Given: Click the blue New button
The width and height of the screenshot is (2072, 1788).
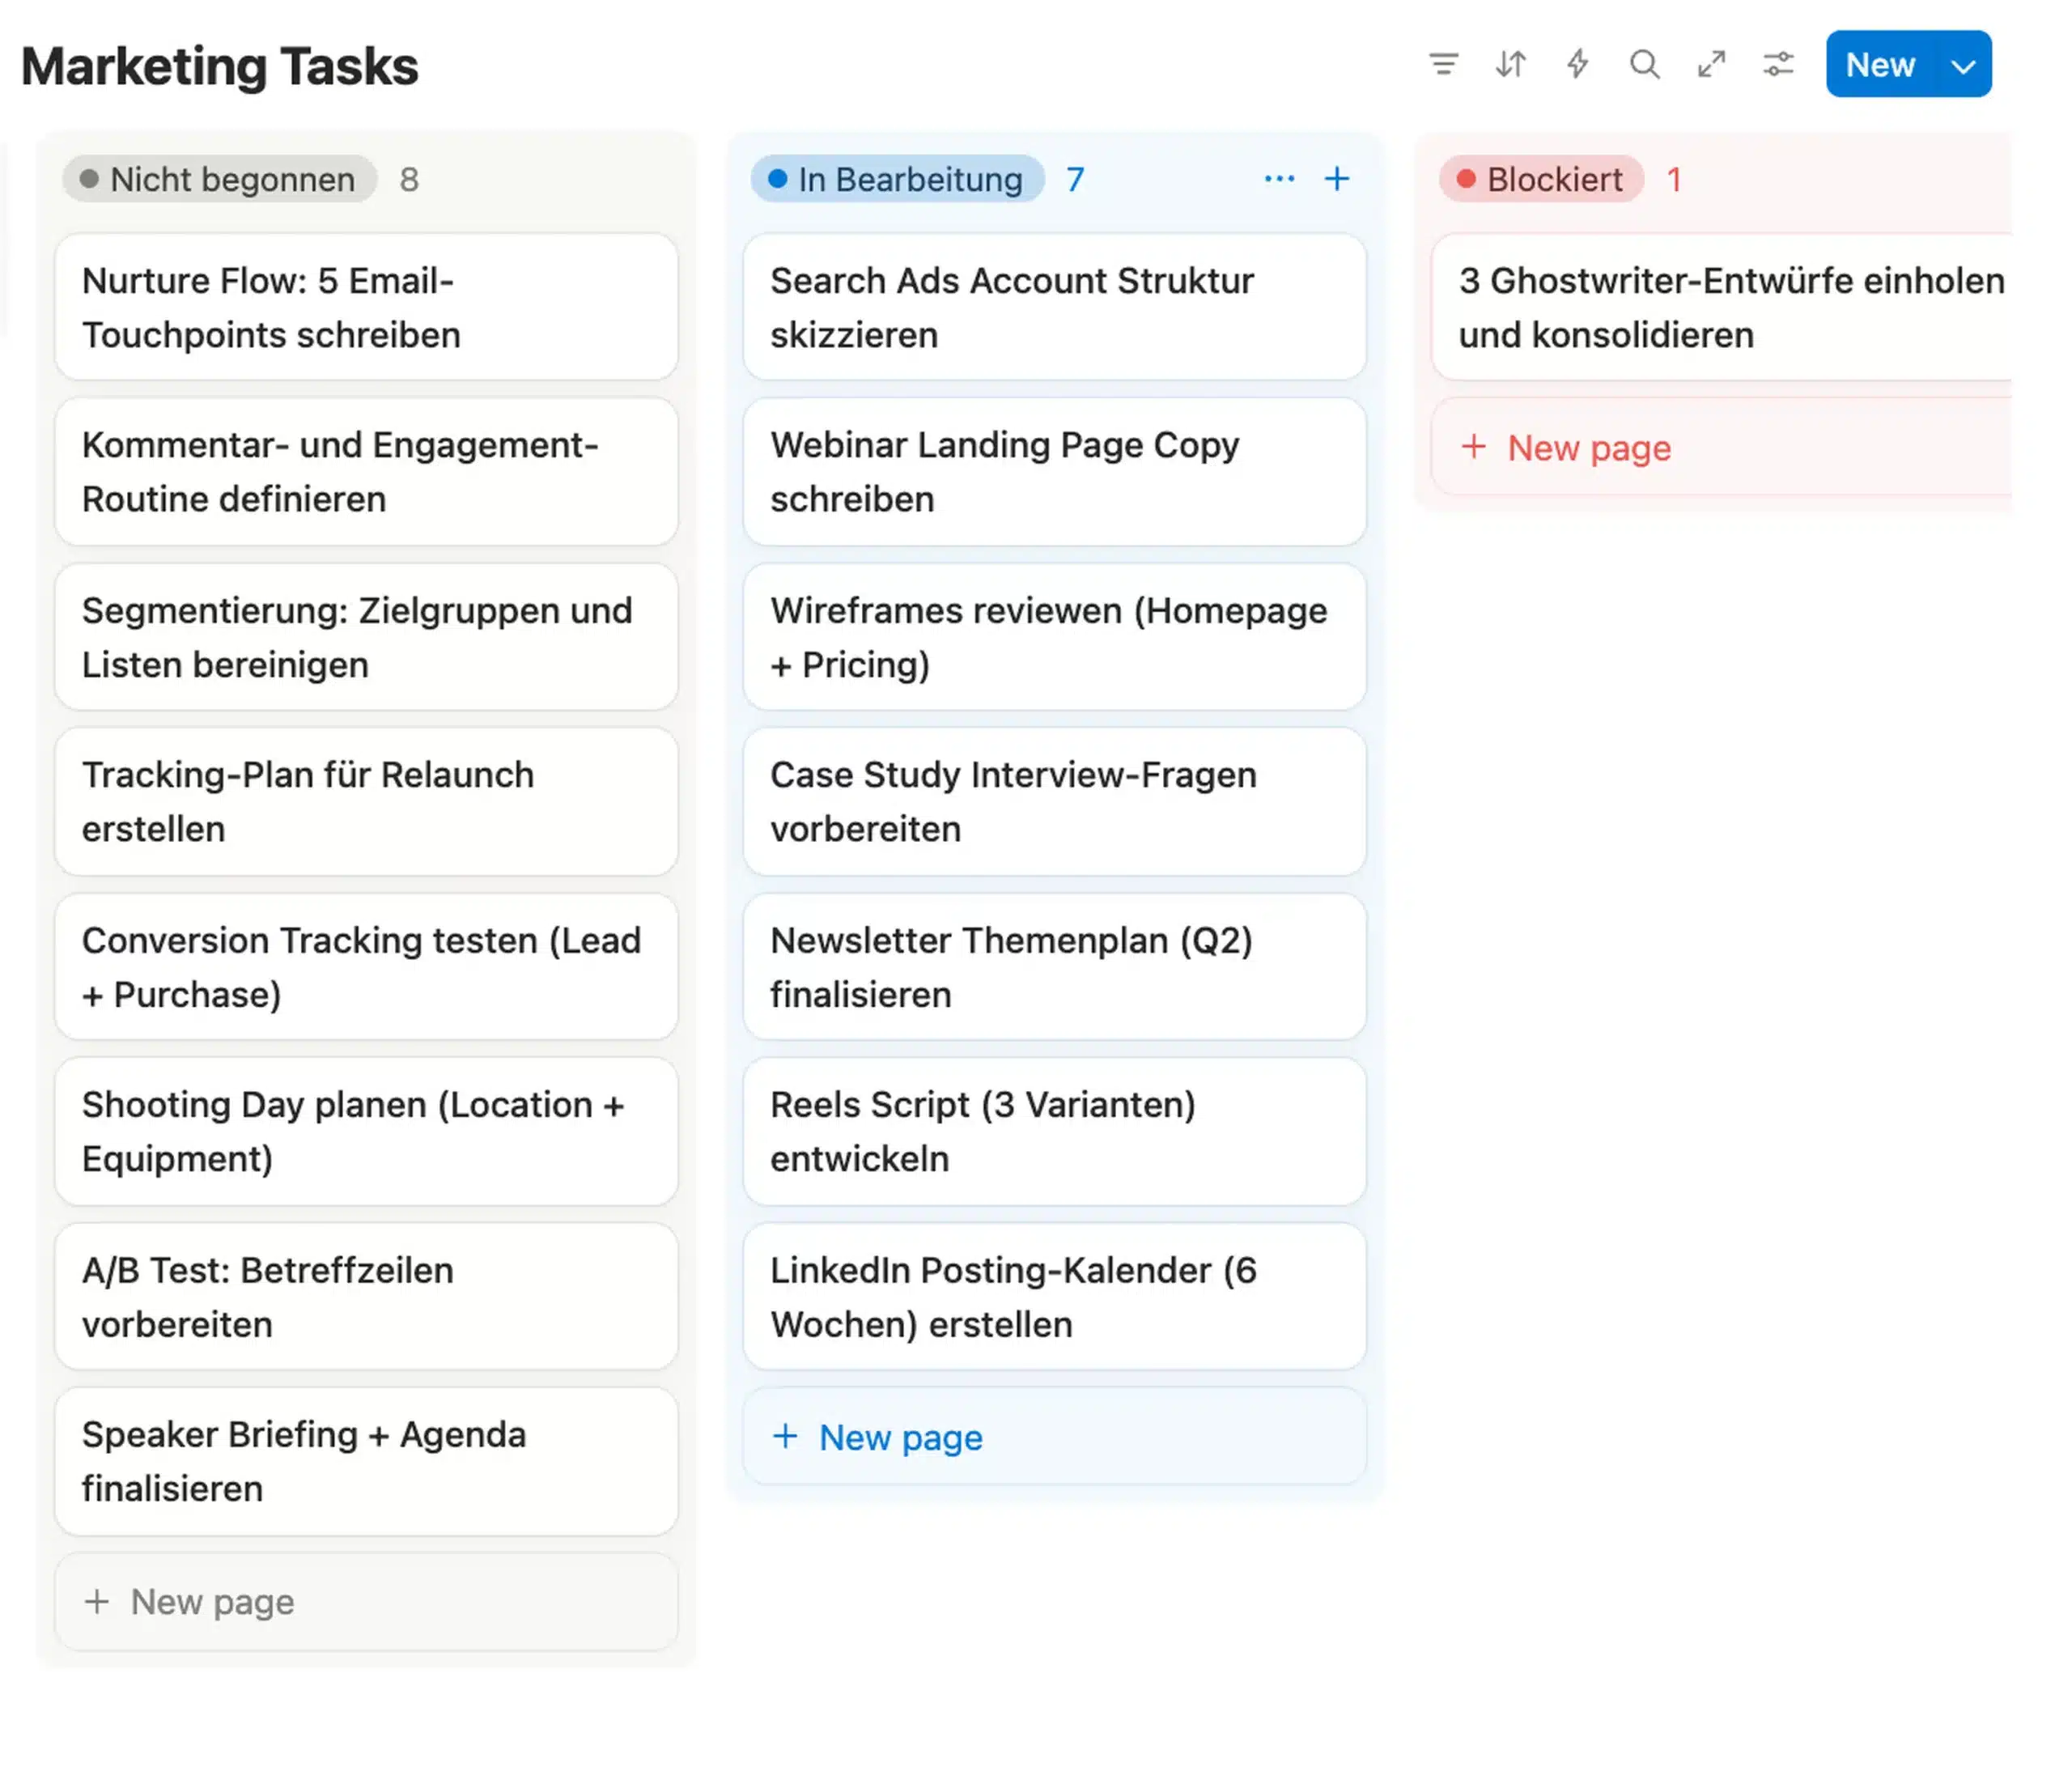Looking at the screenshot, I should [1879, 65].
